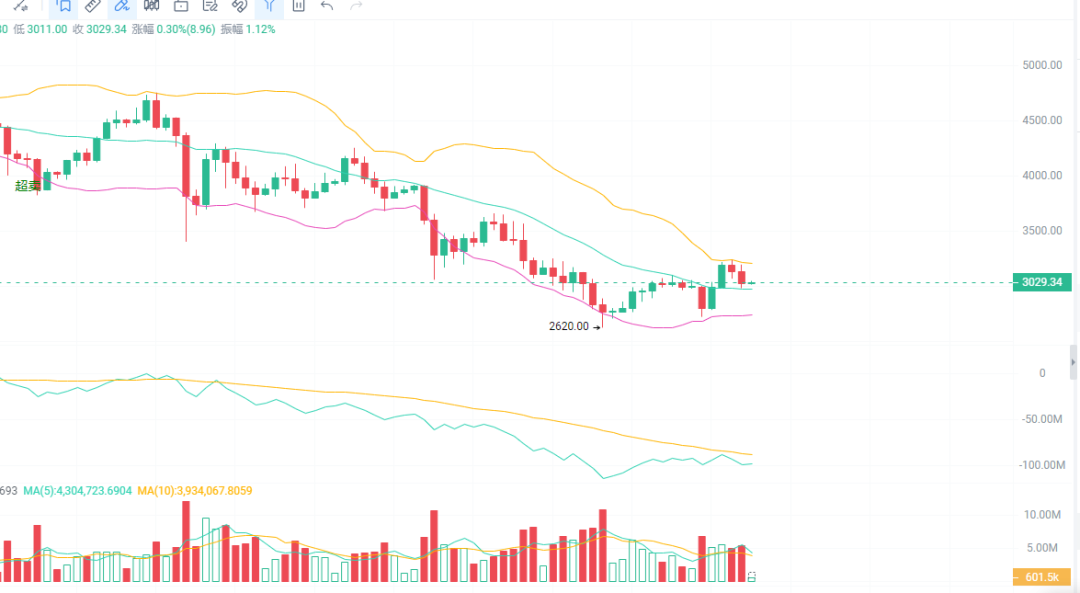Image resolution: width=1080 pixels, height=593 pixels.
Task: Undo the last action with the arrow
Action: [327, 6]
